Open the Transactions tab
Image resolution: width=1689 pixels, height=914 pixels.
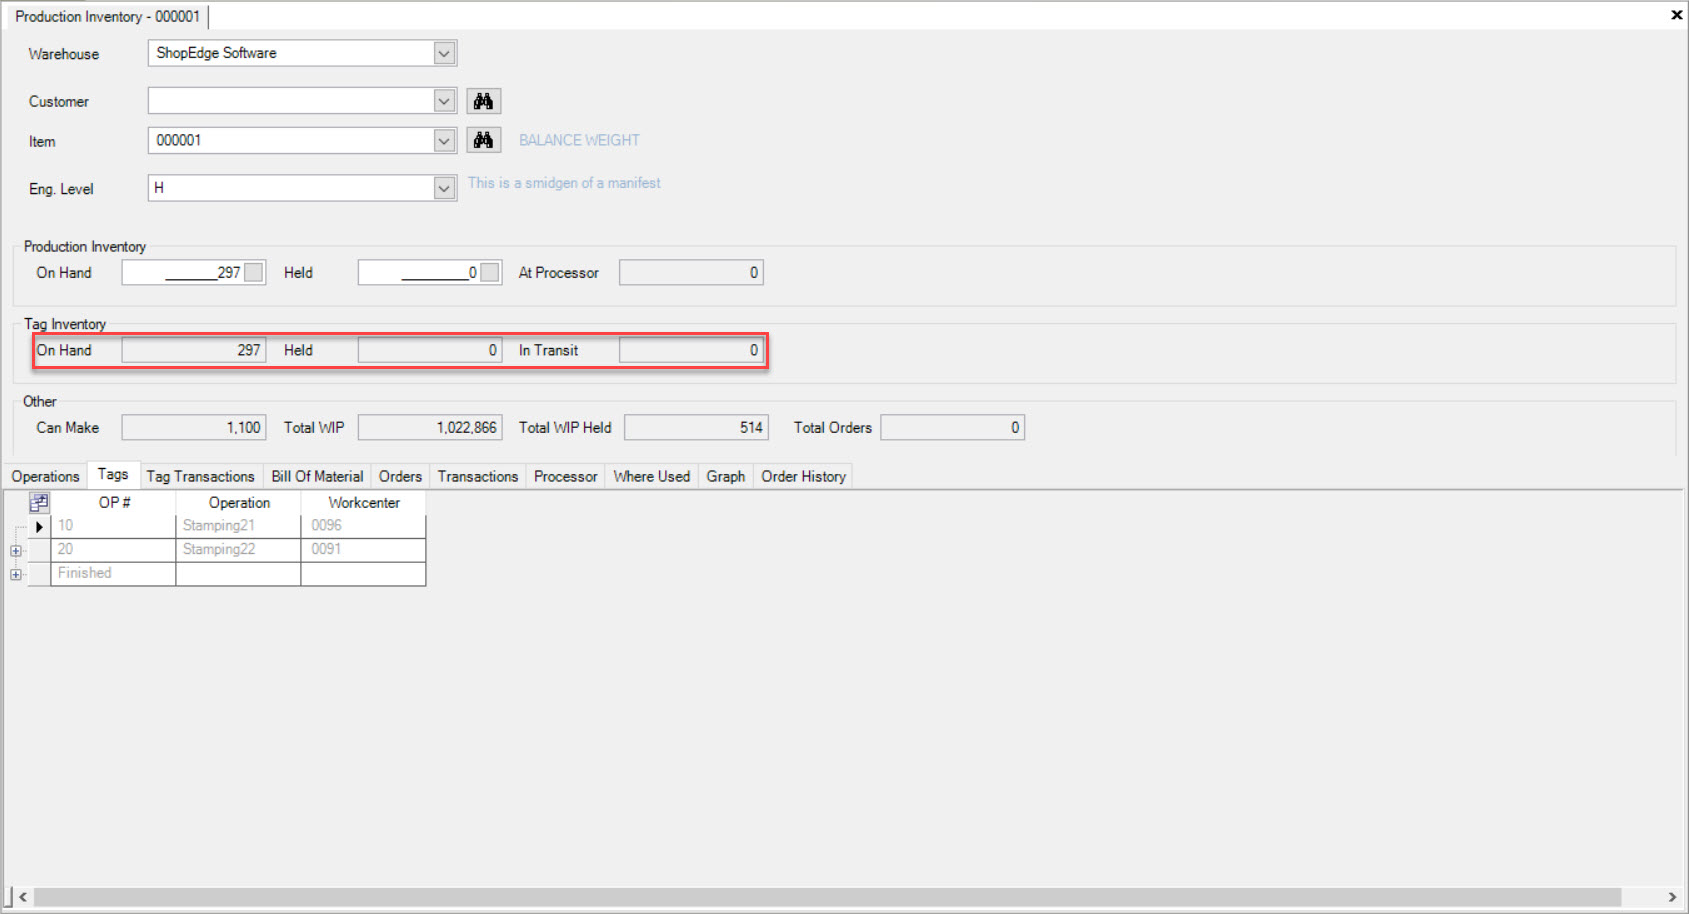coord(478,476)
